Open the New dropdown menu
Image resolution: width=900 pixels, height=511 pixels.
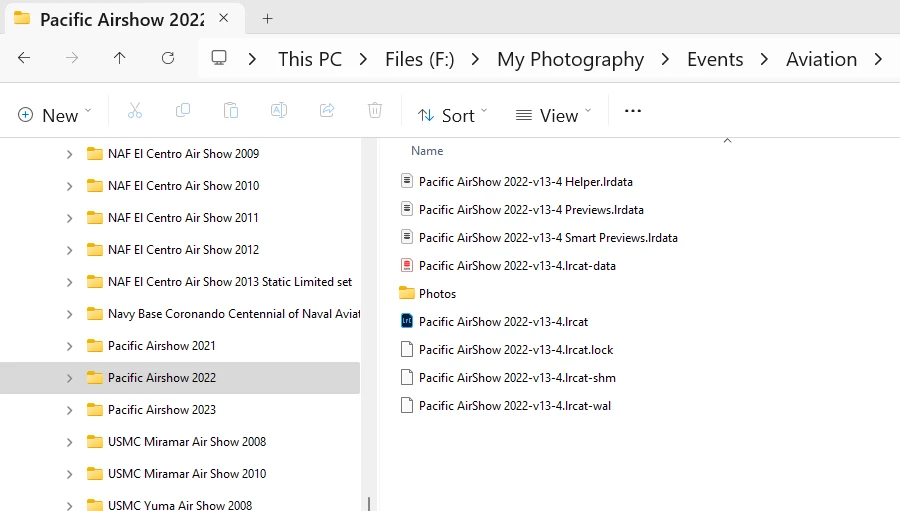tap(55, 115)
